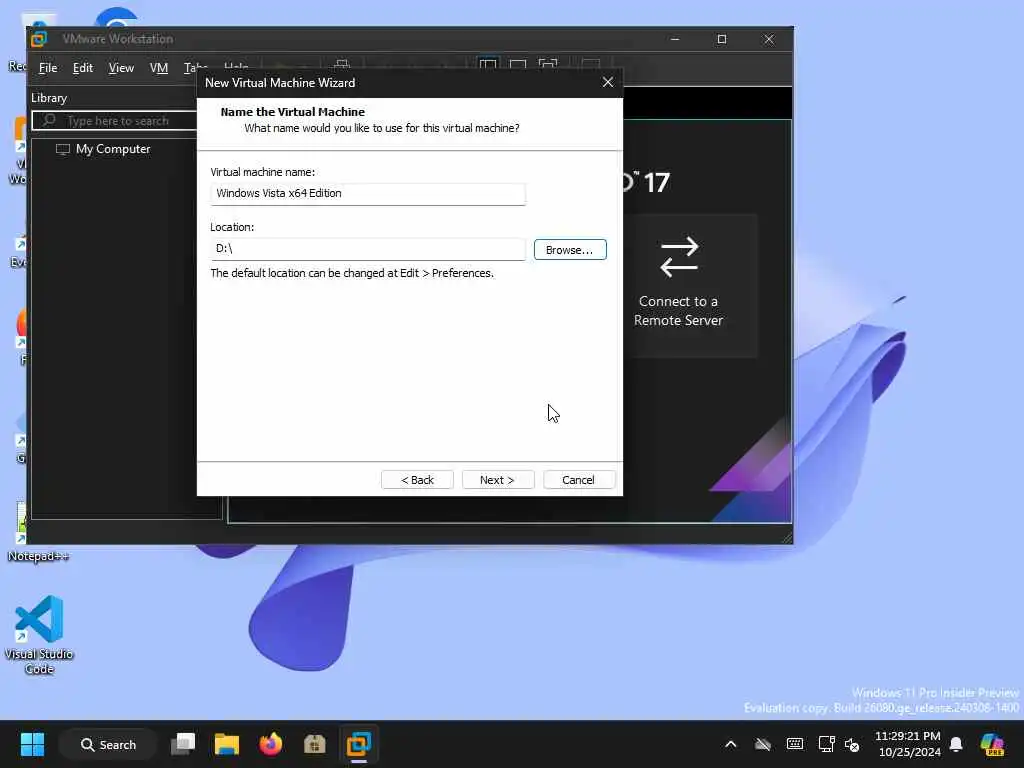Click the Library search box
The width and height of the screenshot is (1024, 768).
(115, 121)
